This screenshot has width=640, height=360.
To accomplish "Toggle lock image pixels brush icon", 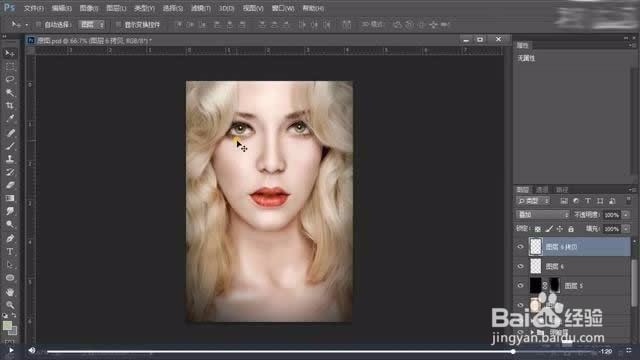I will tap(549, 229).
